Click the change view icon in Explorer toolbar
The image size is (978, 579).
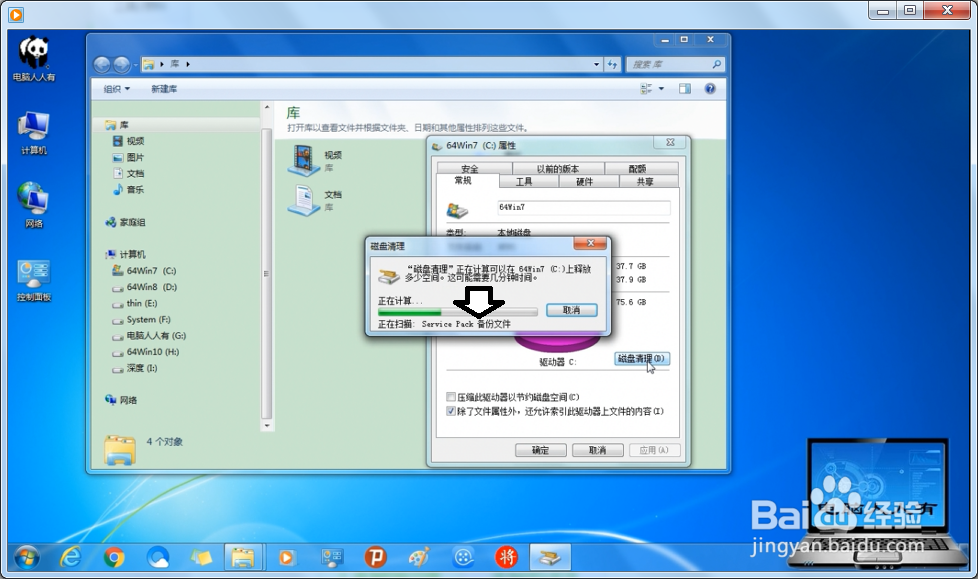click(x=646, y=89)
